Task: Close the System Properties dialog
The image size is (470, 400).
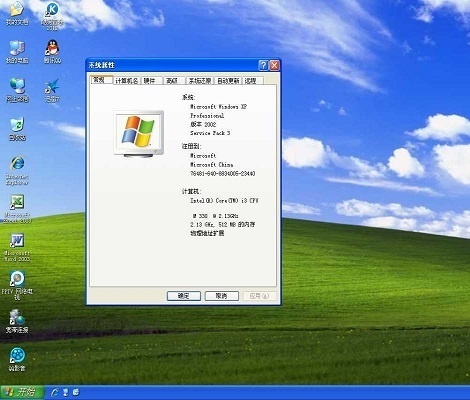Action: tap(274, 65)
